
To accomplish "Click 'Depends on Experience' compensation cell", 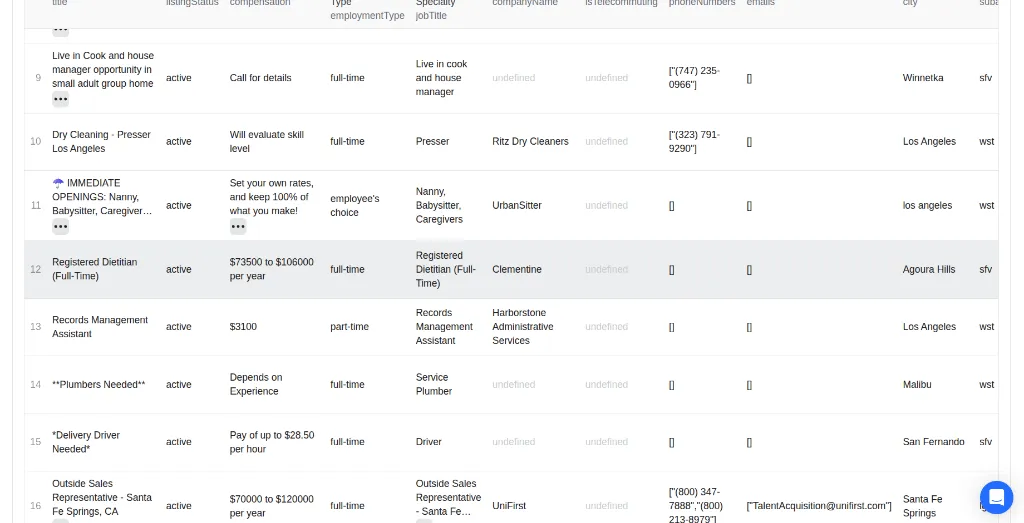I will tap(256, 385).
